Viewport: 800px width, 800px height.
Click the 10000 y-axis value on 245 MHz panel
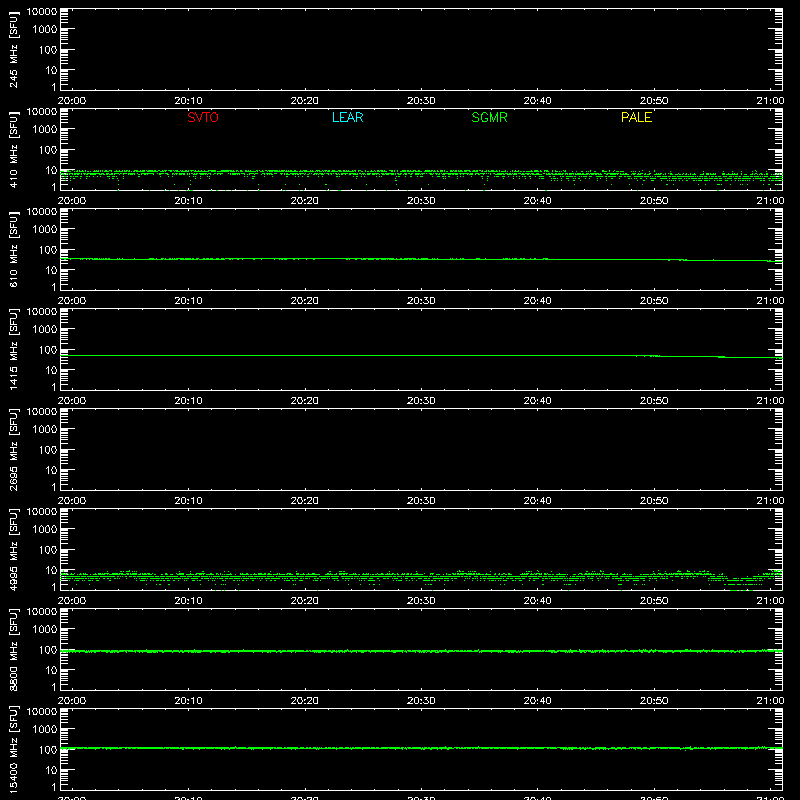point(42,12)
